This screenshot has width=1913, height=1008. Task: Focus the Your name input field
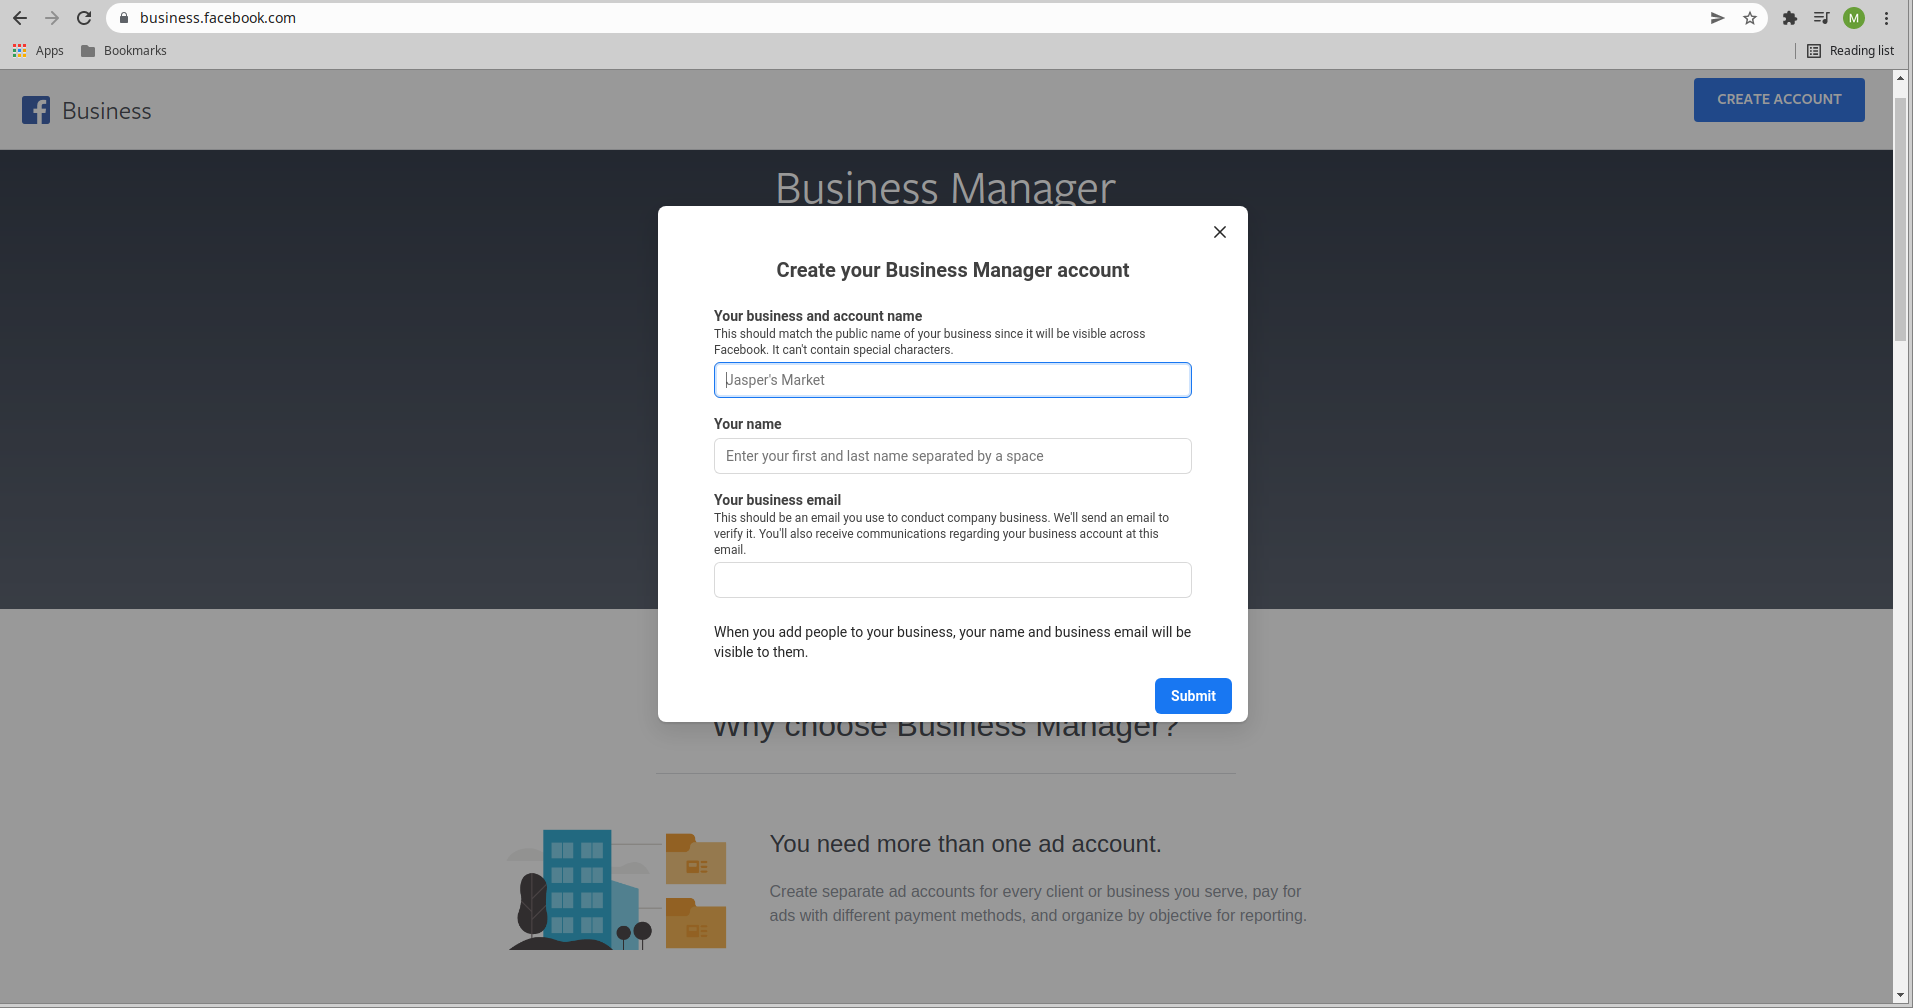[952, 456]
